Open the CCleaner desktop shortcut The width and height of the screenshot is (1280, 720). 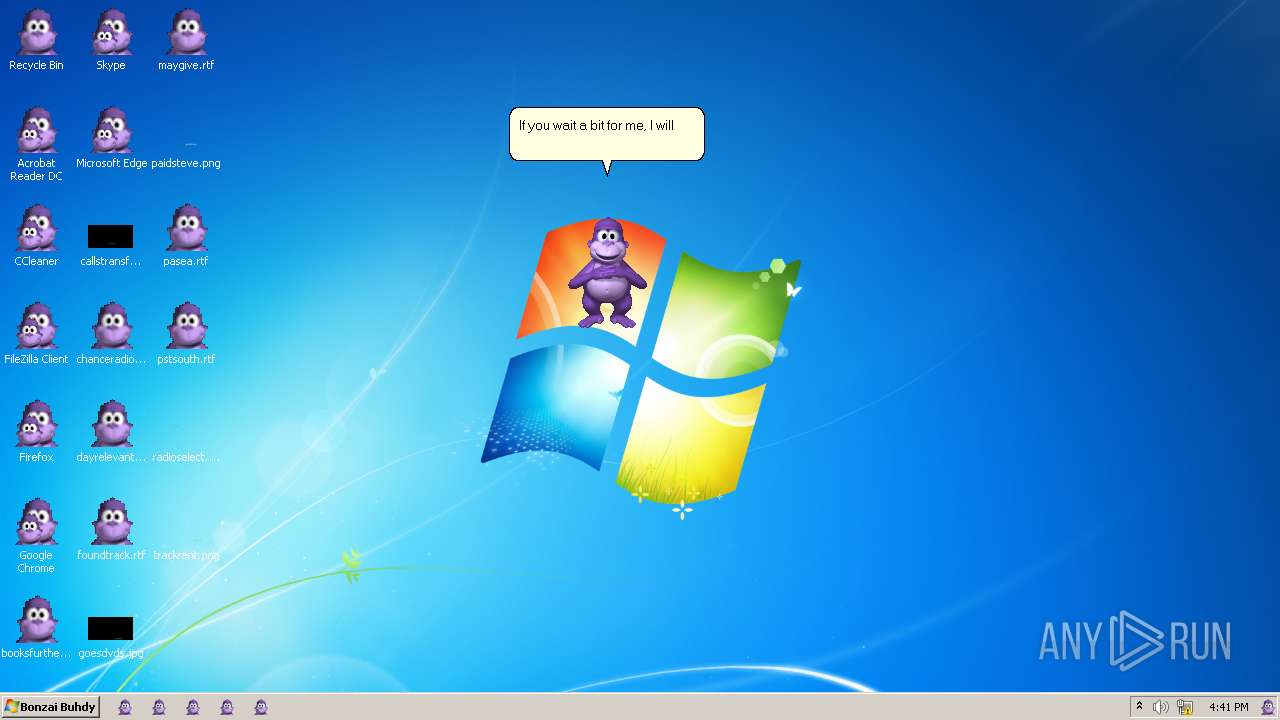(36, 229)
